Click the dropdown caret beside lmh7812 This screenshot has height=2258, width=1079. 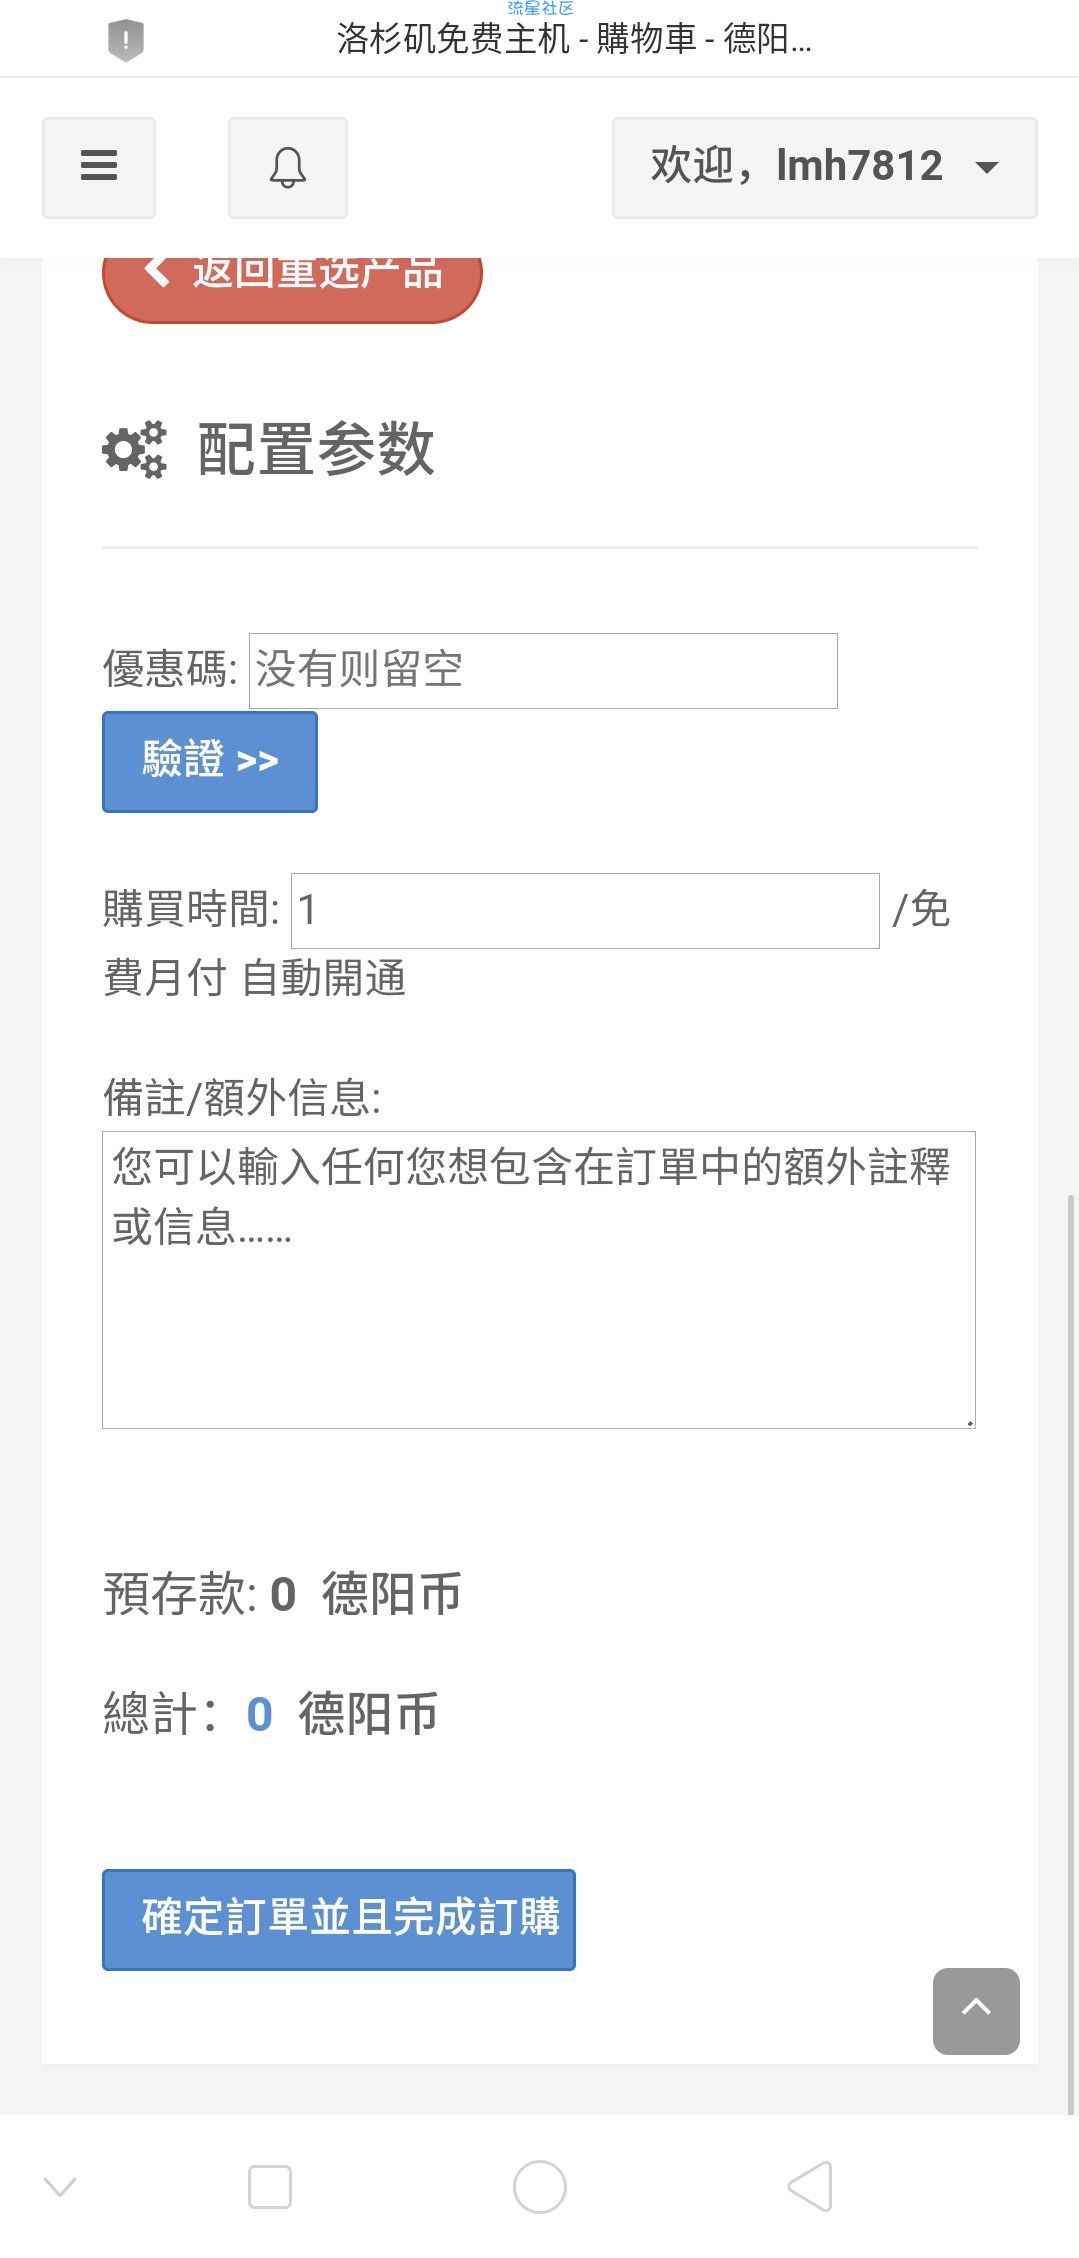[x=987, y=167]
